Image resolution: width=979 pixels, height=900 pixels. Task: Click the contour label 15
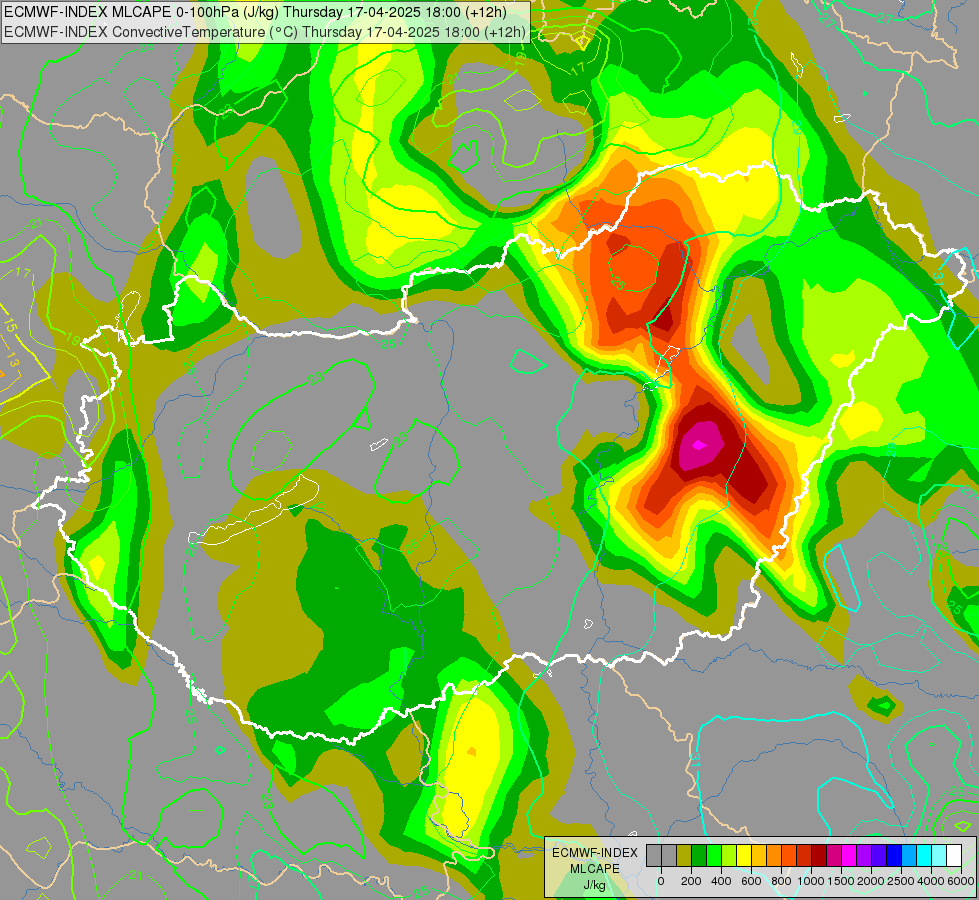pos(9,325)
